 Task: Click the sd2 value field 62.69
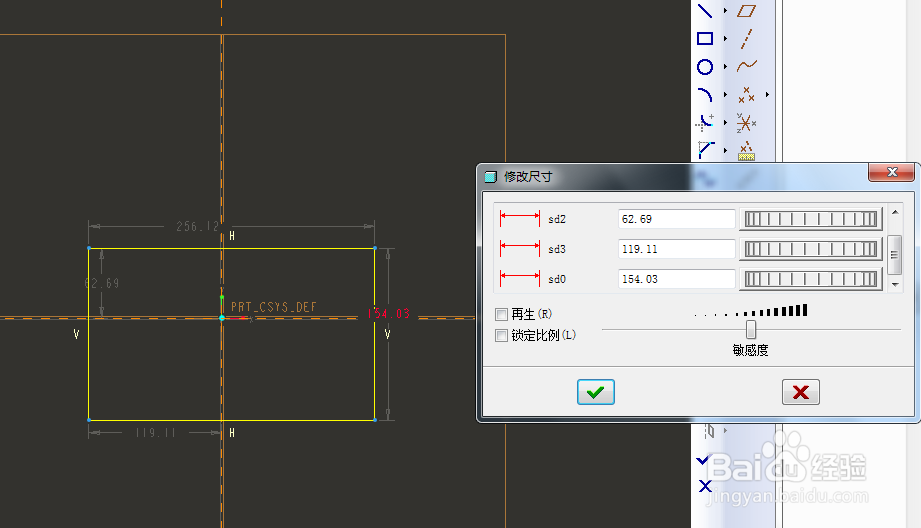pos(676,219)
